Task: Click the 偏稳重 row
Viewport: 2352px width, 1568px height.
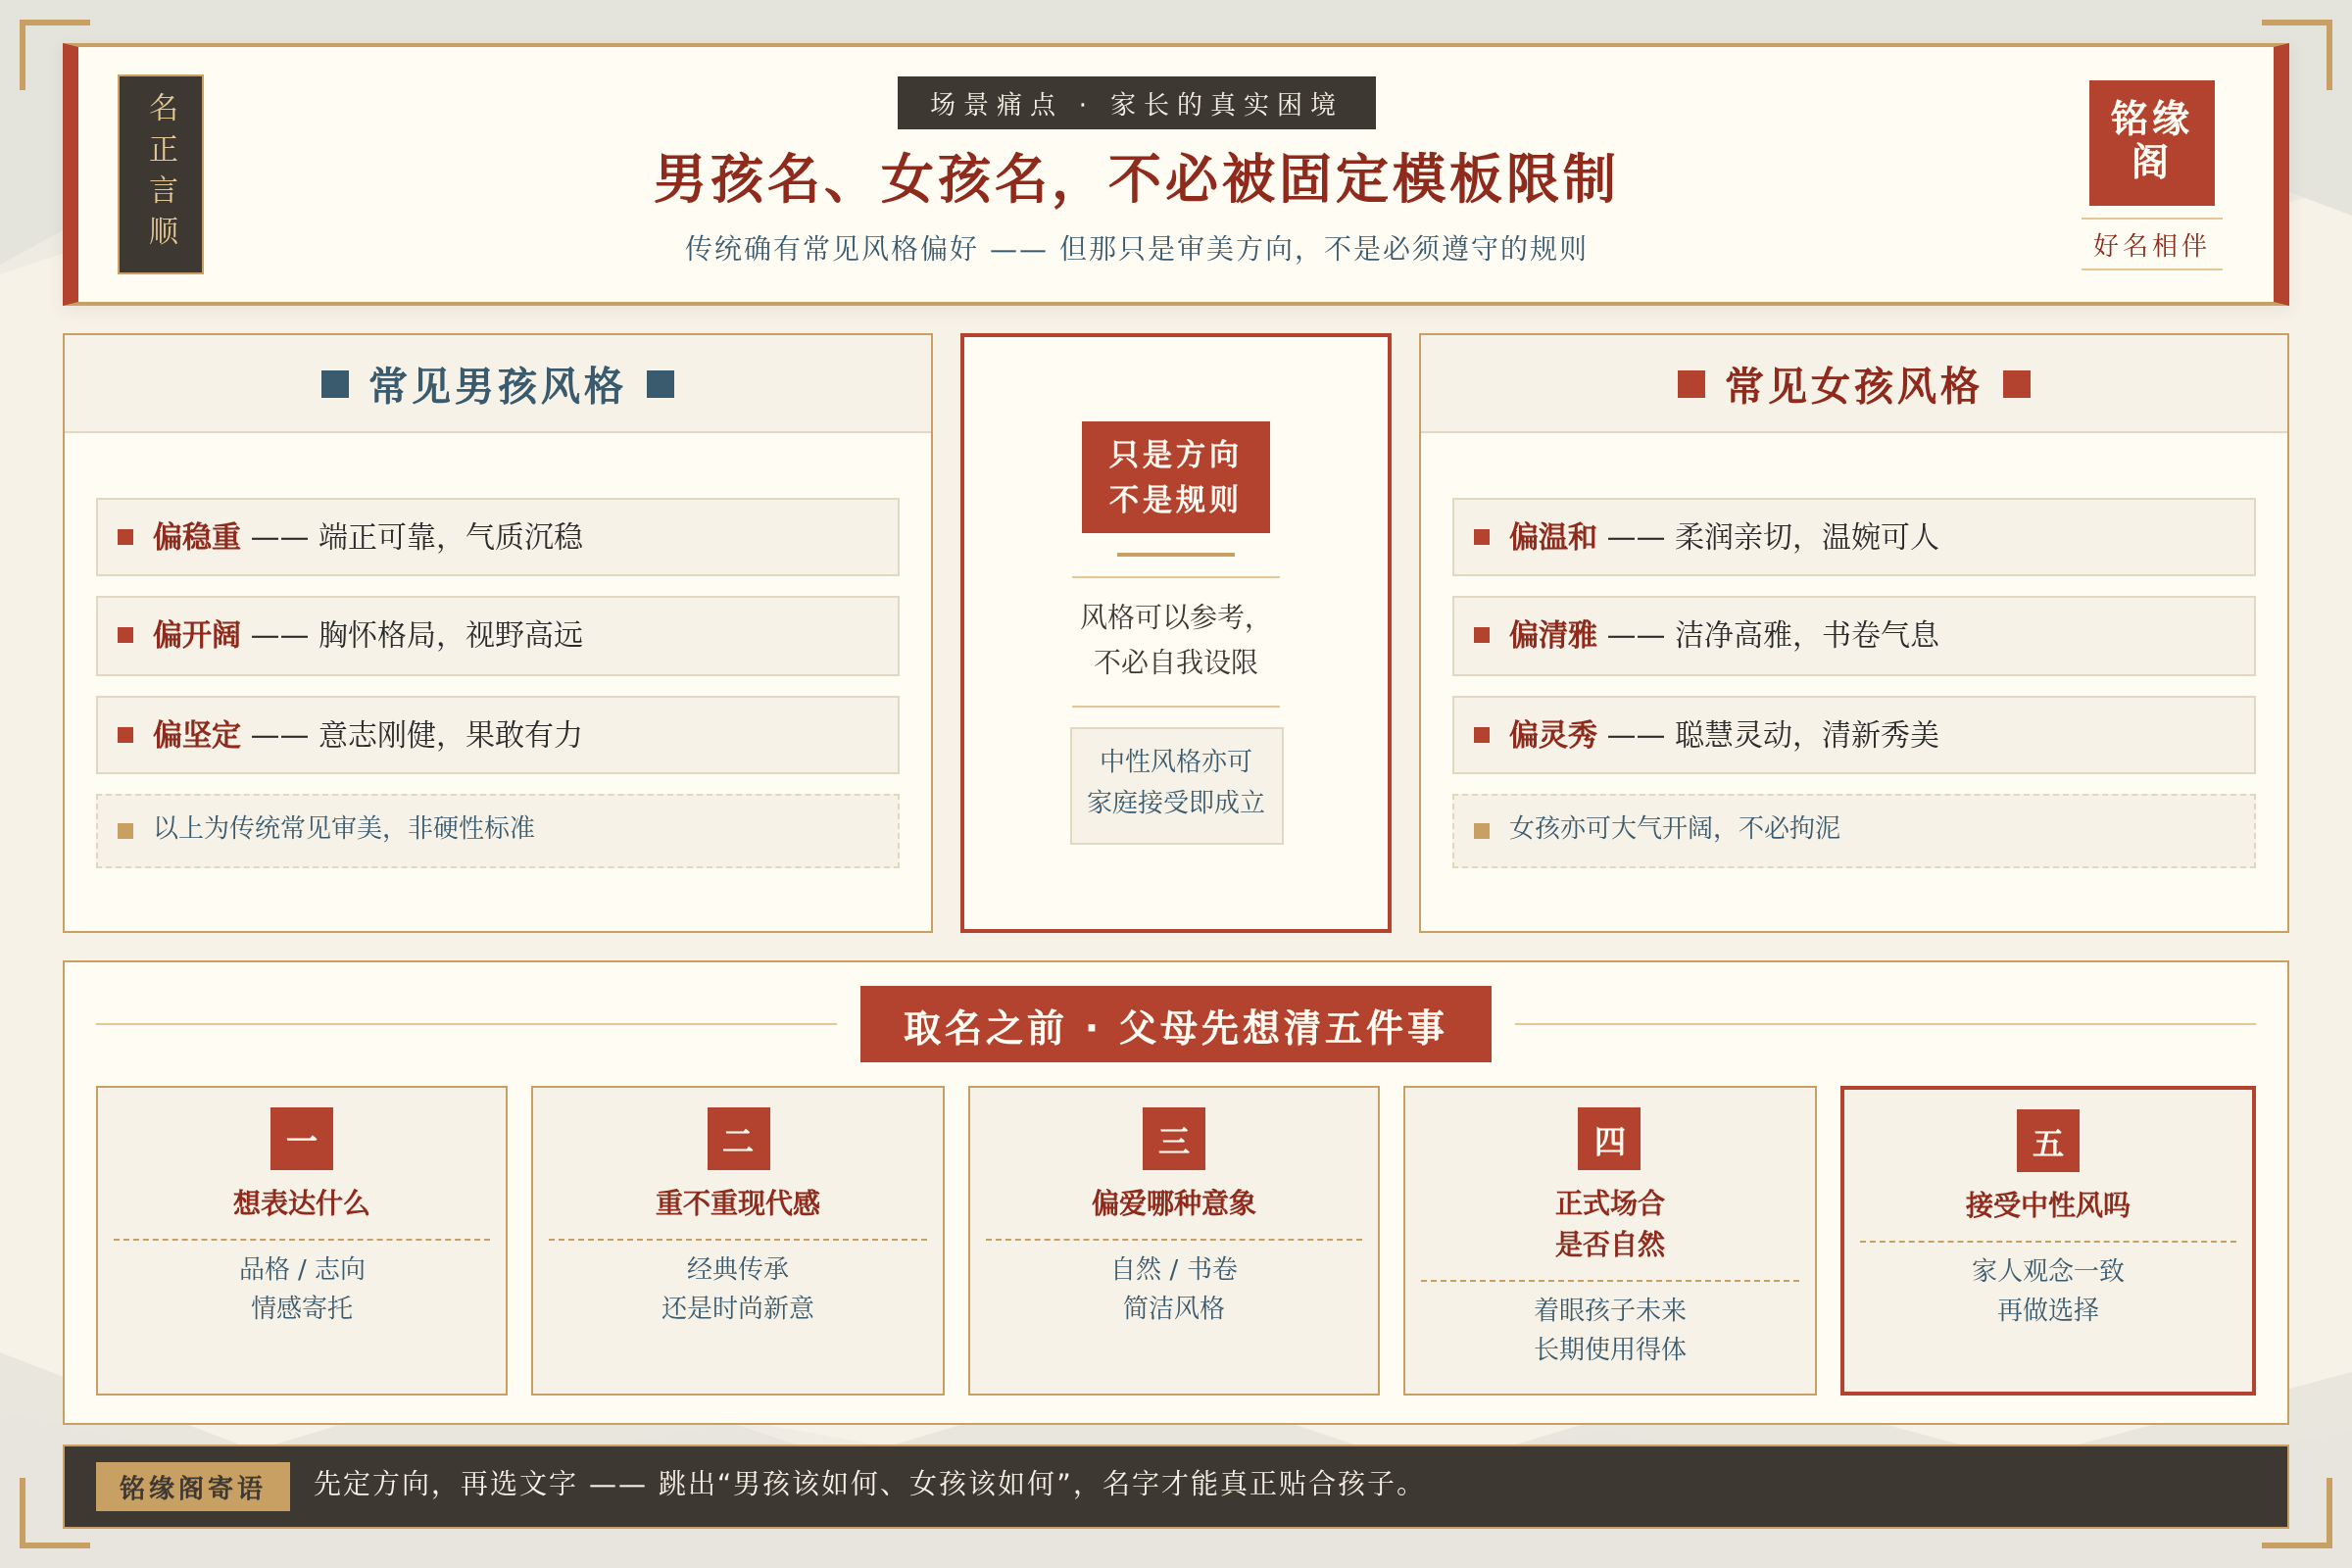Action: pos(497,537)
